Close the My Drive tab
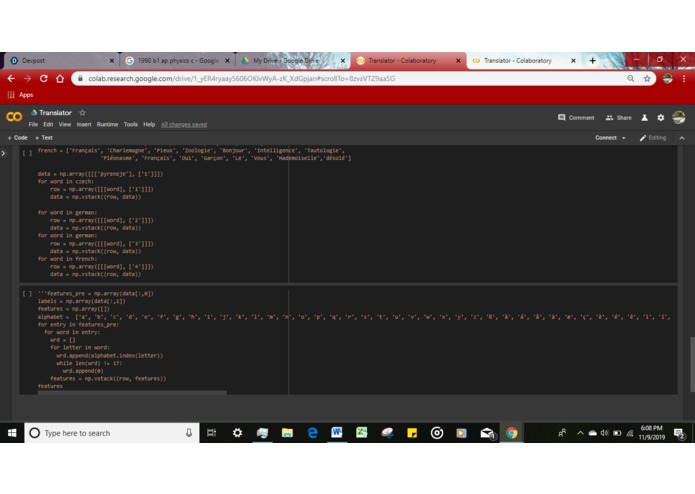The height and width of the screenshot is (494, 695). [343, 61]
